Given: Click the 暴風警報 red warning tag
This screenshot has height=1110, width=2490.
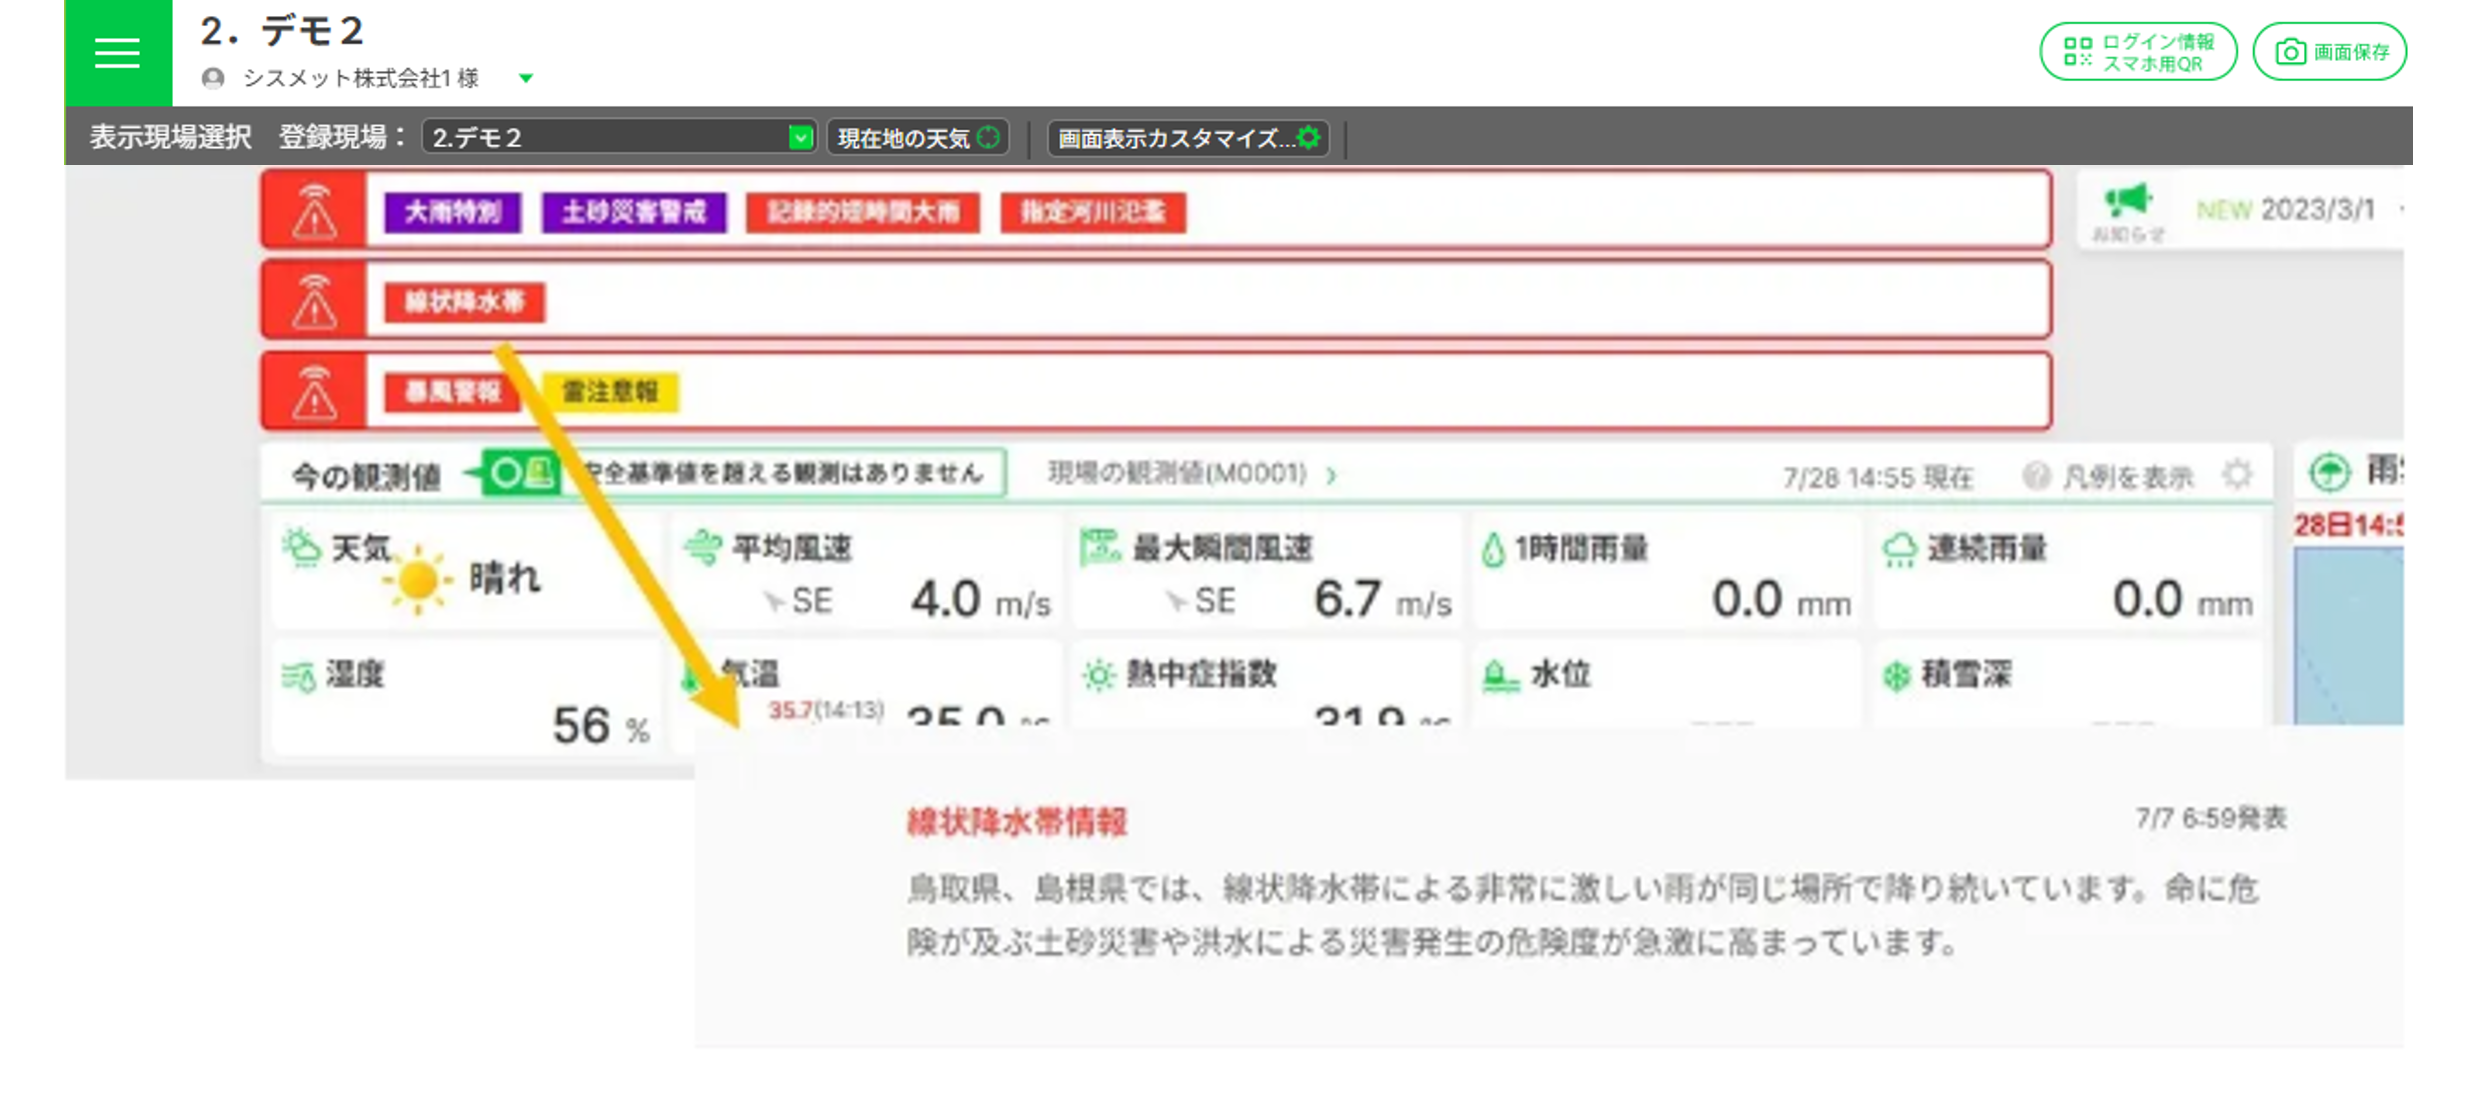Looking at the screenshot, I should pos(452,392).
